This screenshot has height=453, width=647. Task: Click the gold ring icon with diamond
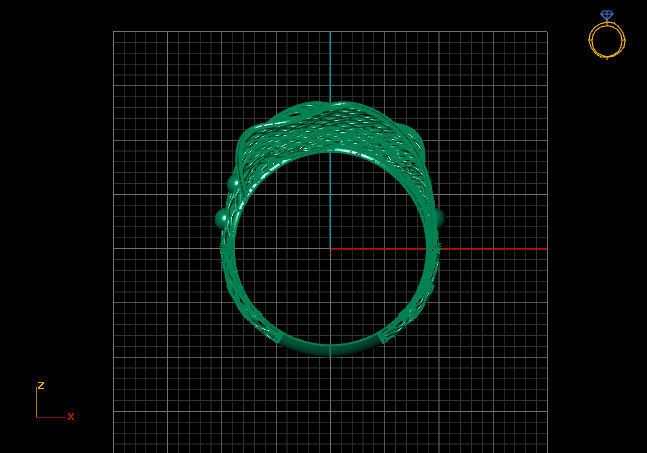point(607,35)
